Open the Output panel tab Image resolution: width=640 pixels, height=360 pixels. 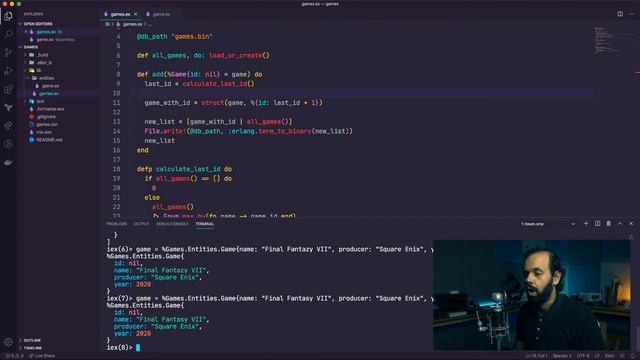coord(142,224)
